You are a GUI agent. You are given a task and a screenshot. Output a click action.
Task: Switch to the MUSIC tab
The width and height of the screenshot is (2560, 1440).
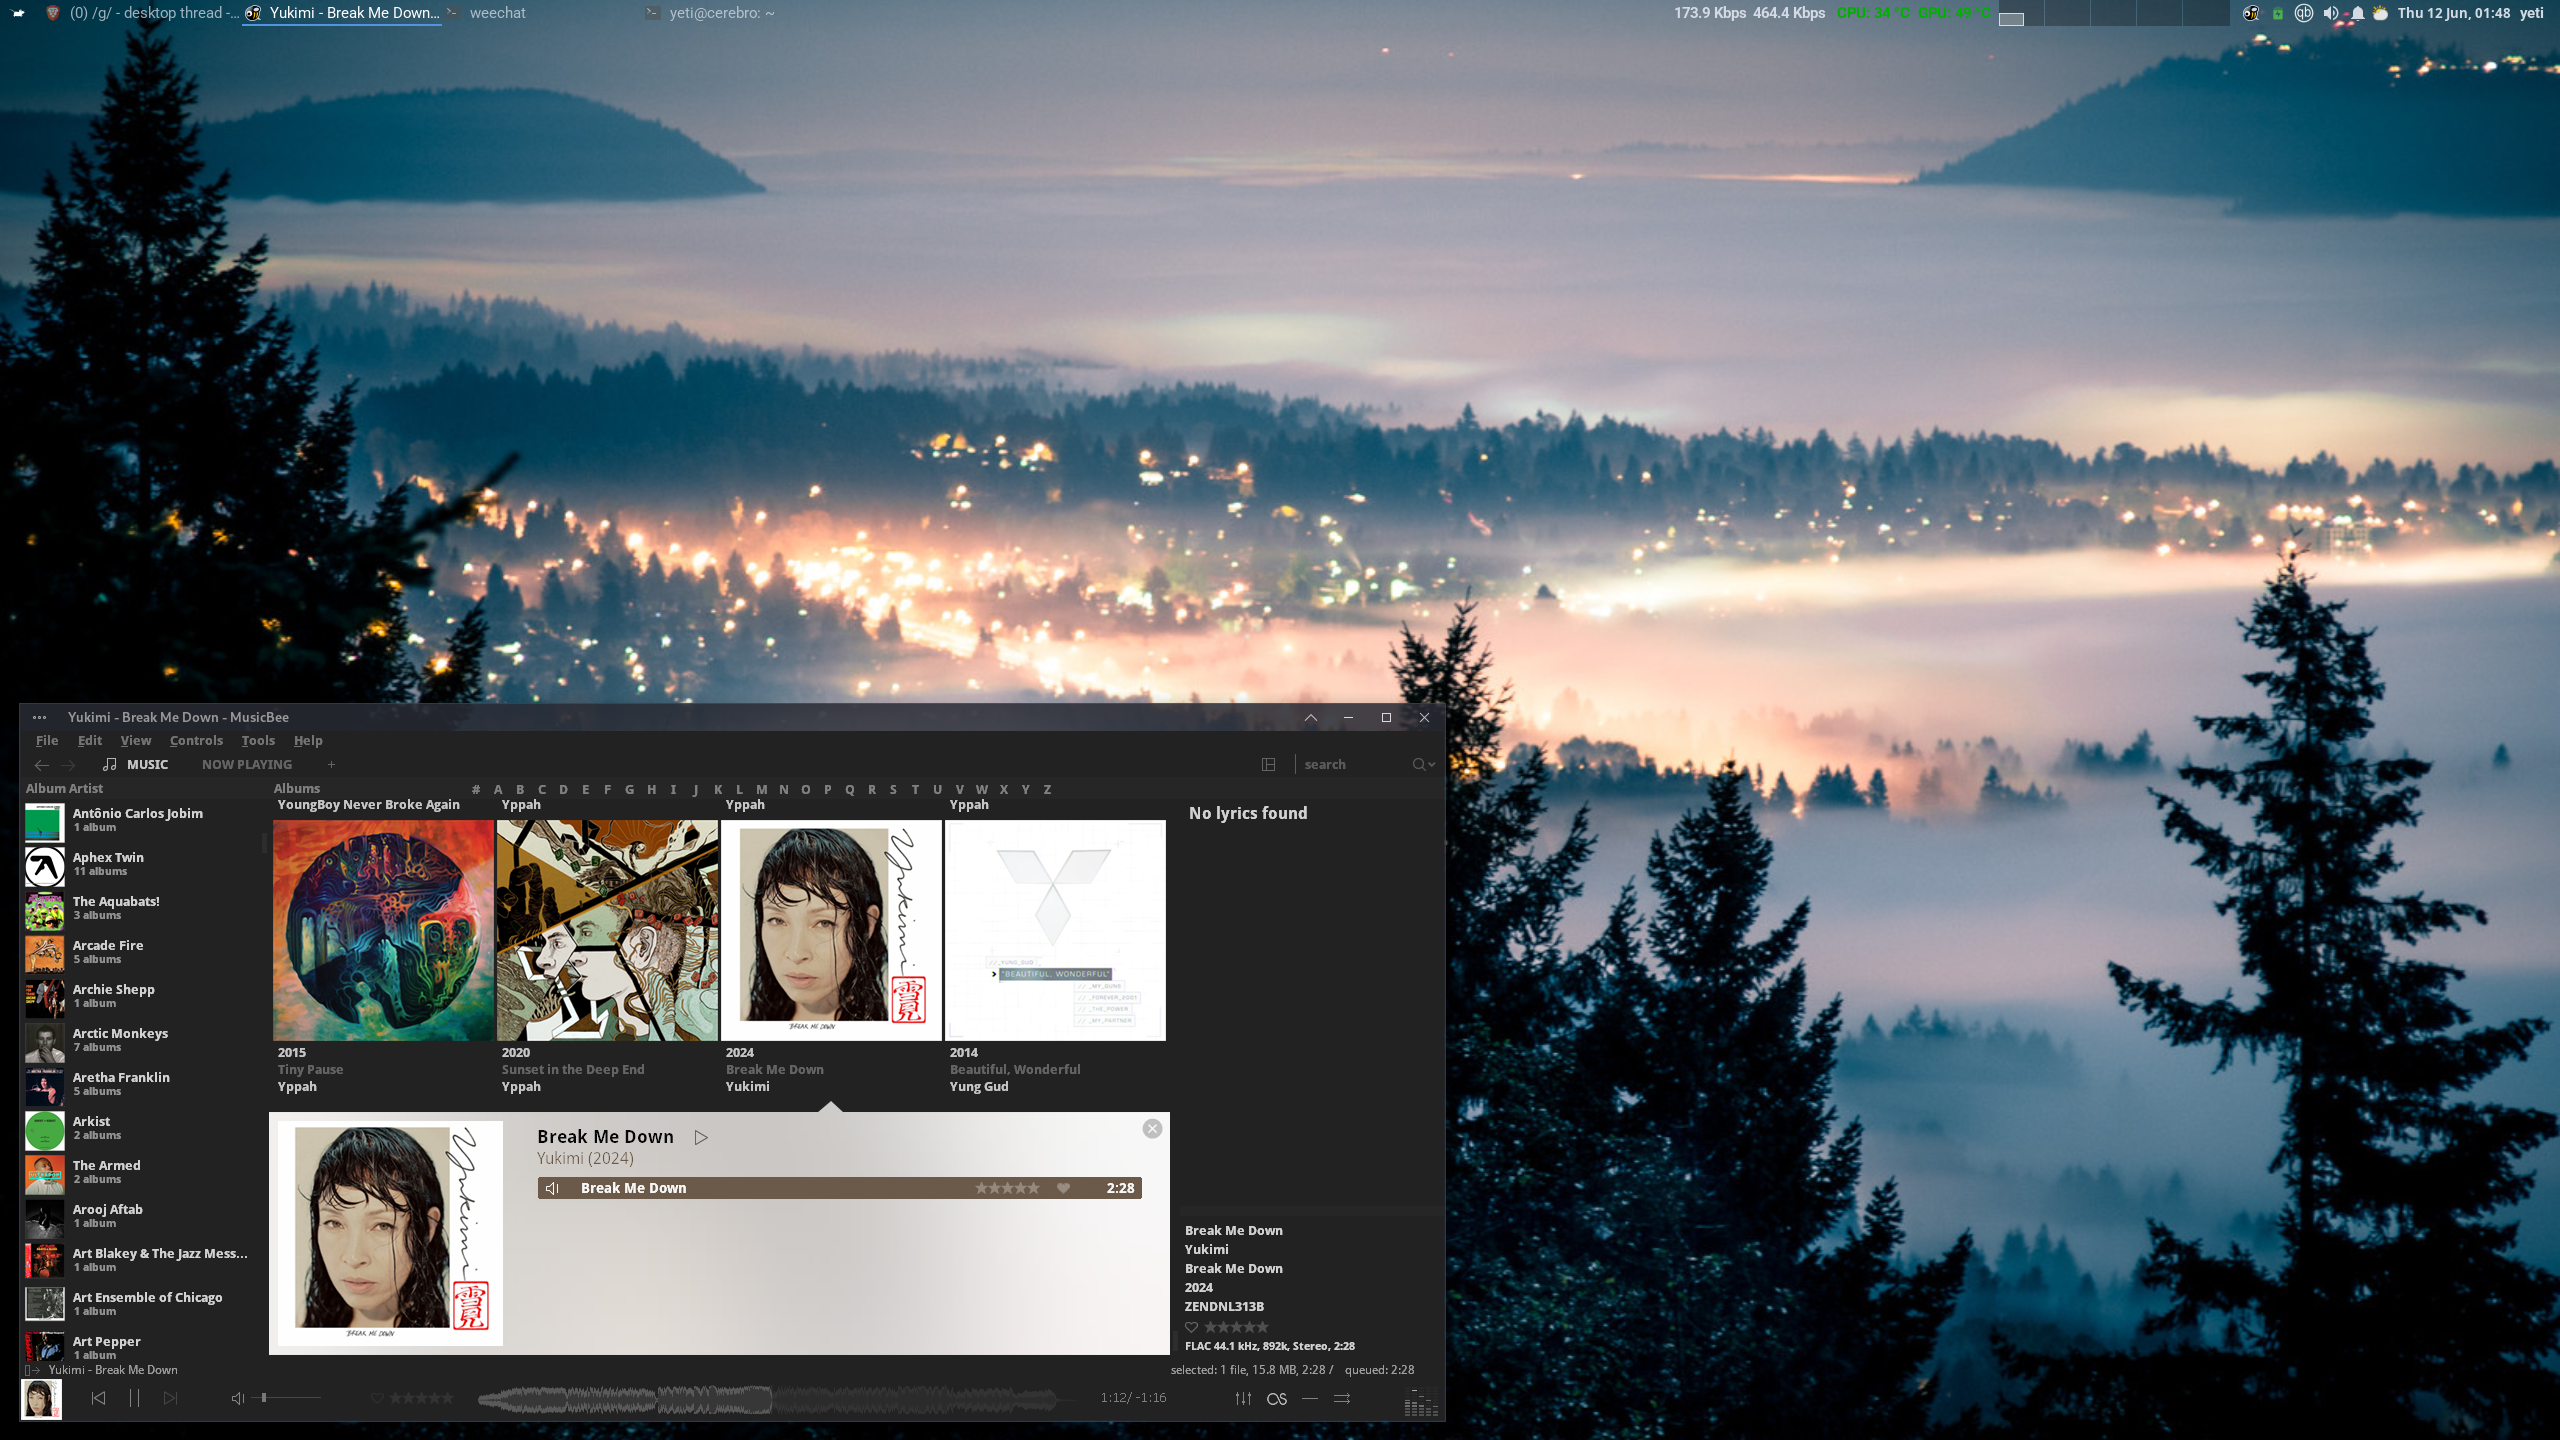(x=136, y=764)
